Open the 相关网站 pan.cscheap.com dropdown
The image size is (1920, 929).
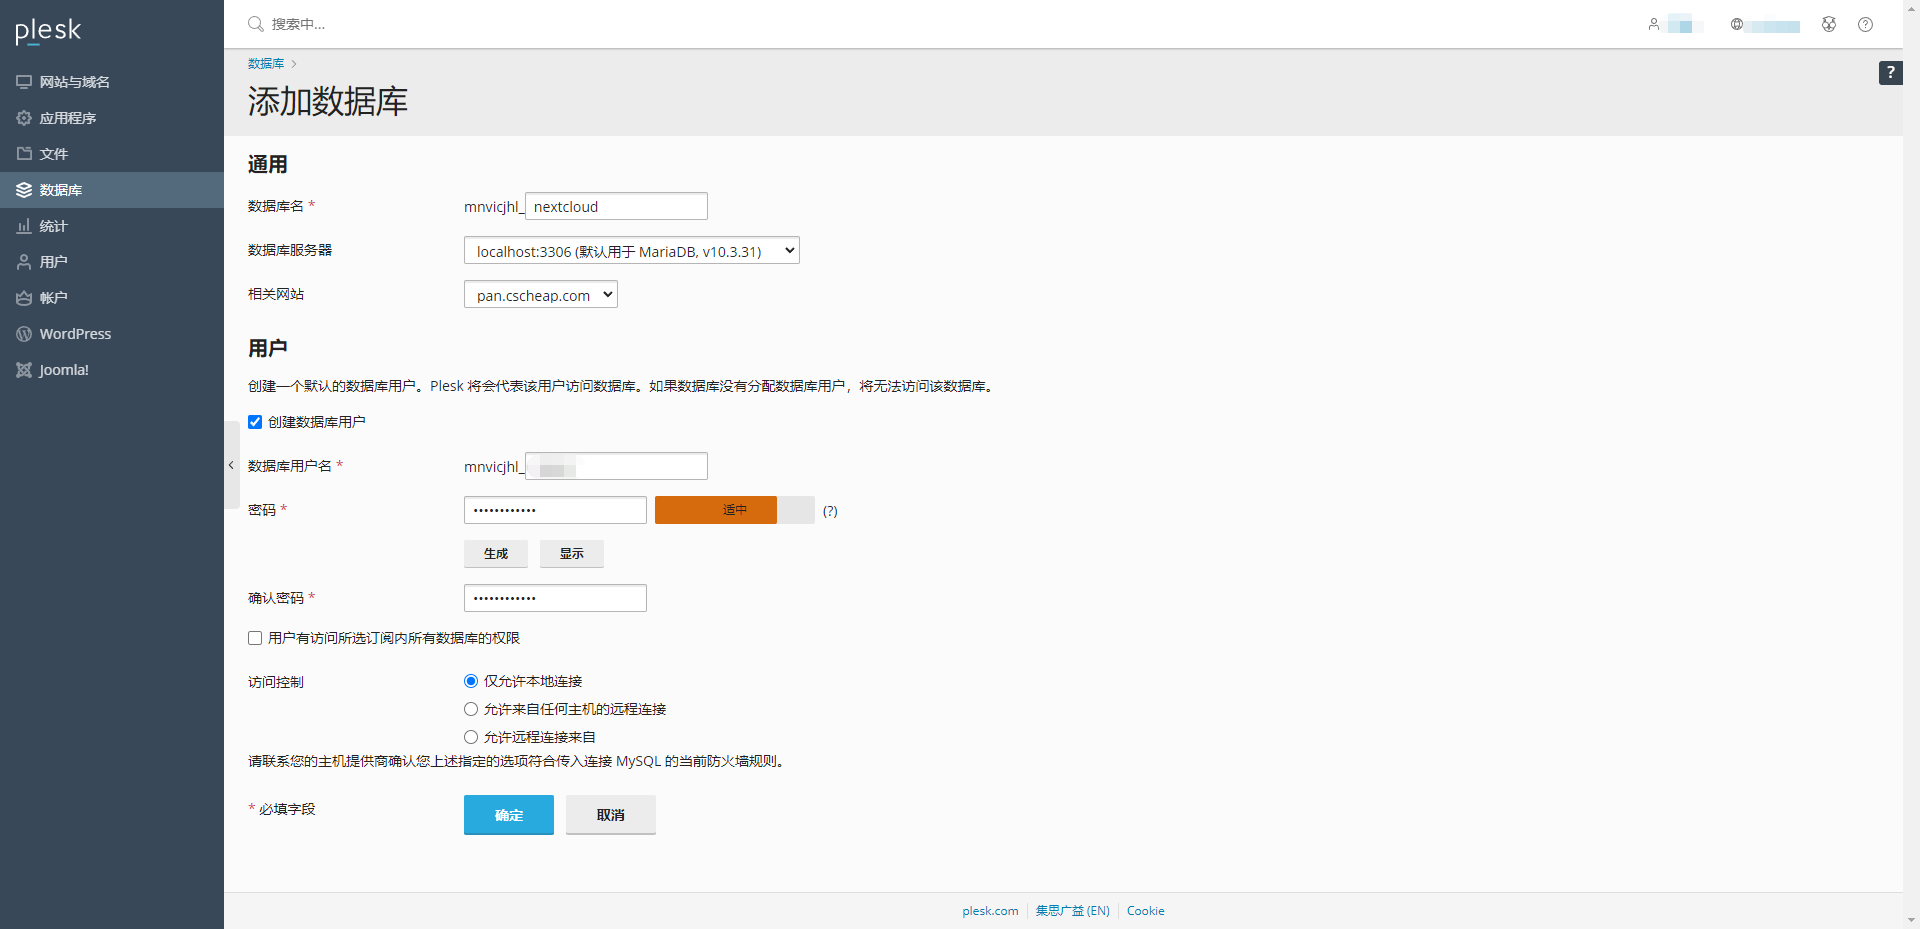tap(541, 294)
